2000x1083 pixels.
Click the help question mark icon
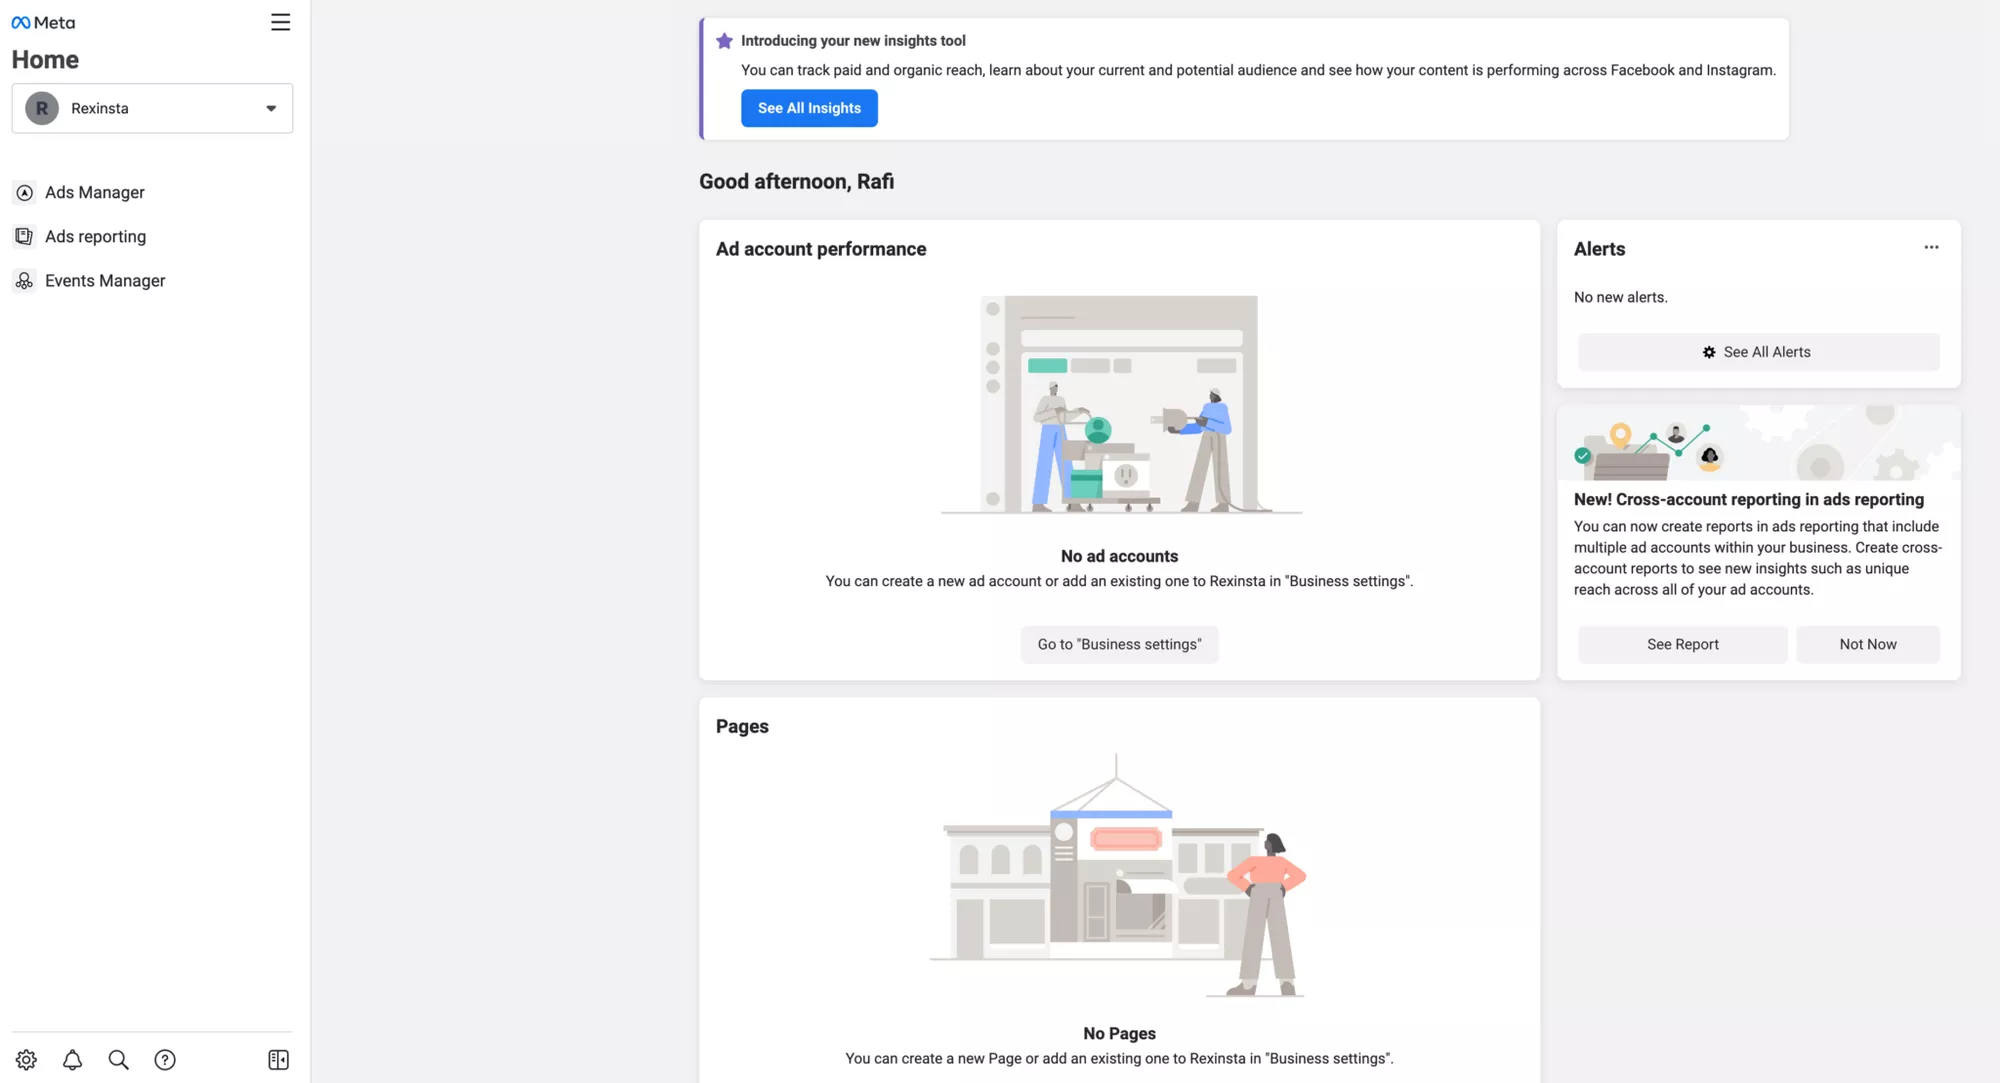click(164, 1059)
